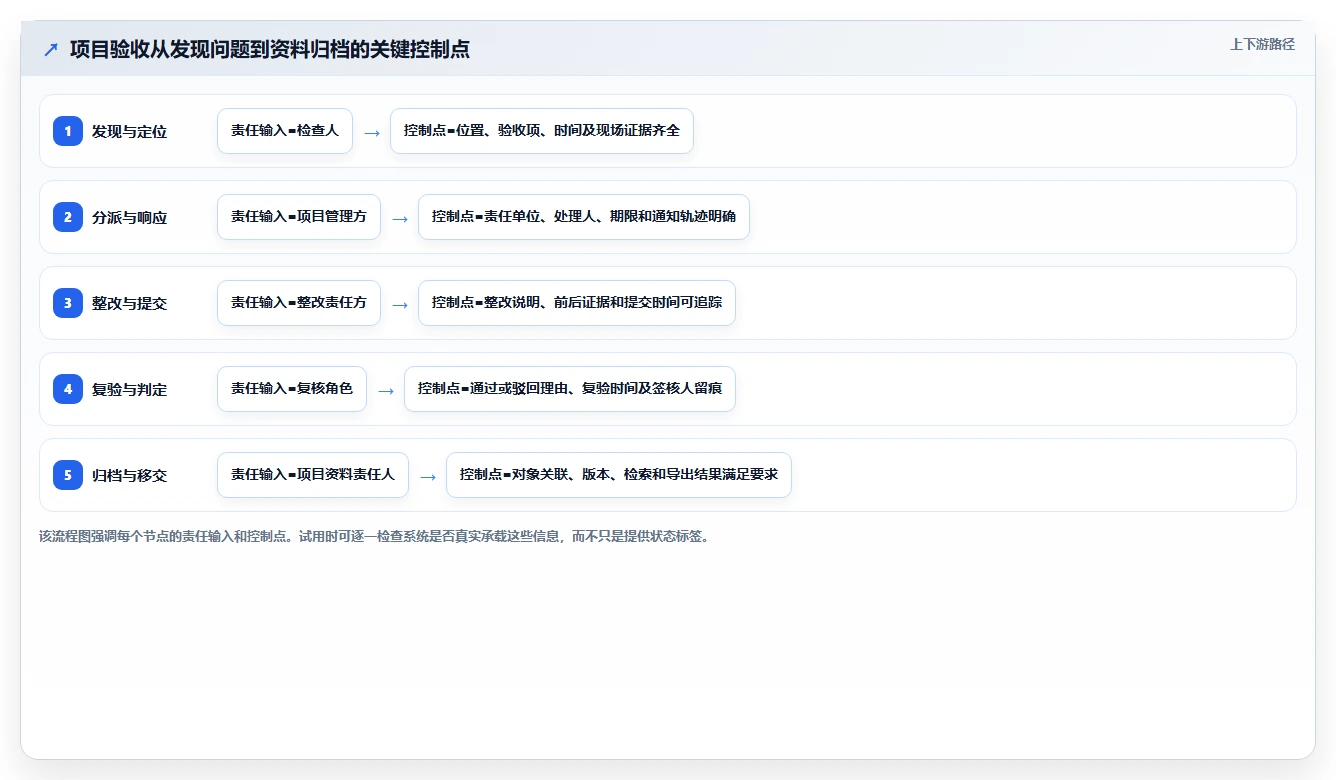Click the 责任输入=复核角色 box
1336x780 pixels.
(292, 389)
